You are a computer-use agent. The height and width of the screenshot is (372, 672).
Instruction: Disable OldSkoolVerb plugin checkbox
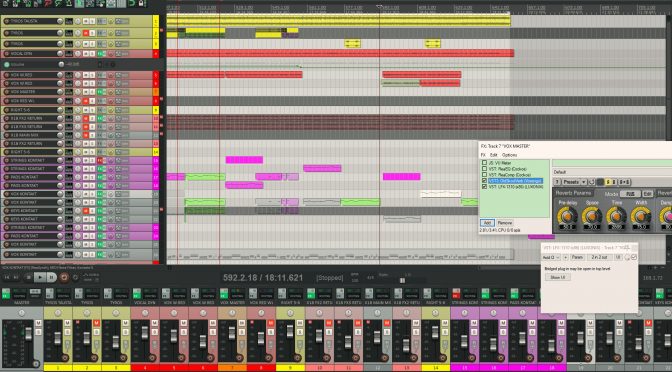pos(484,180)
